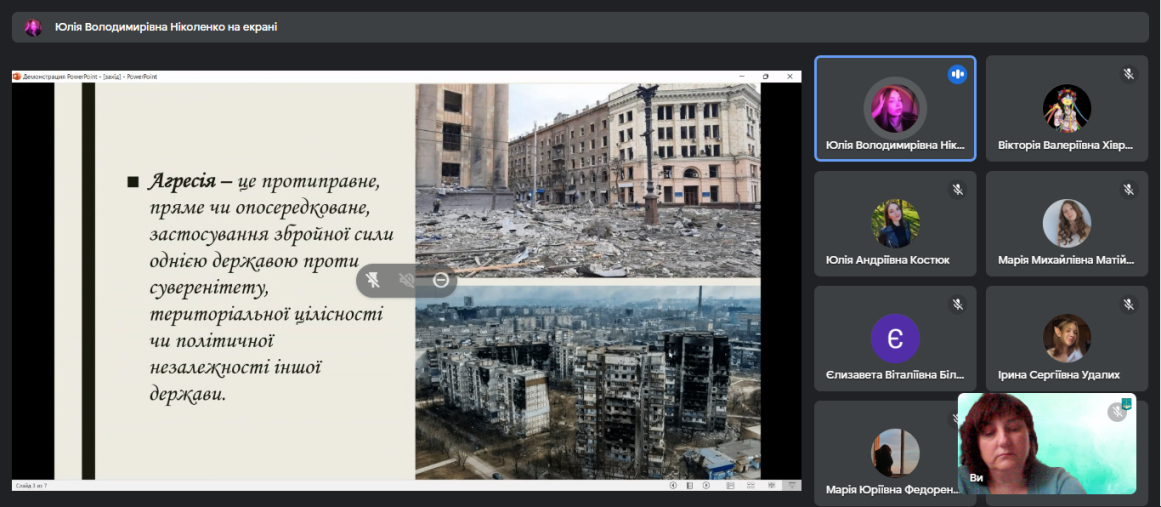Viewport: 1161px width, 507px height.
Task: Switch to Slide Sorter view icon
Action: 751,485
